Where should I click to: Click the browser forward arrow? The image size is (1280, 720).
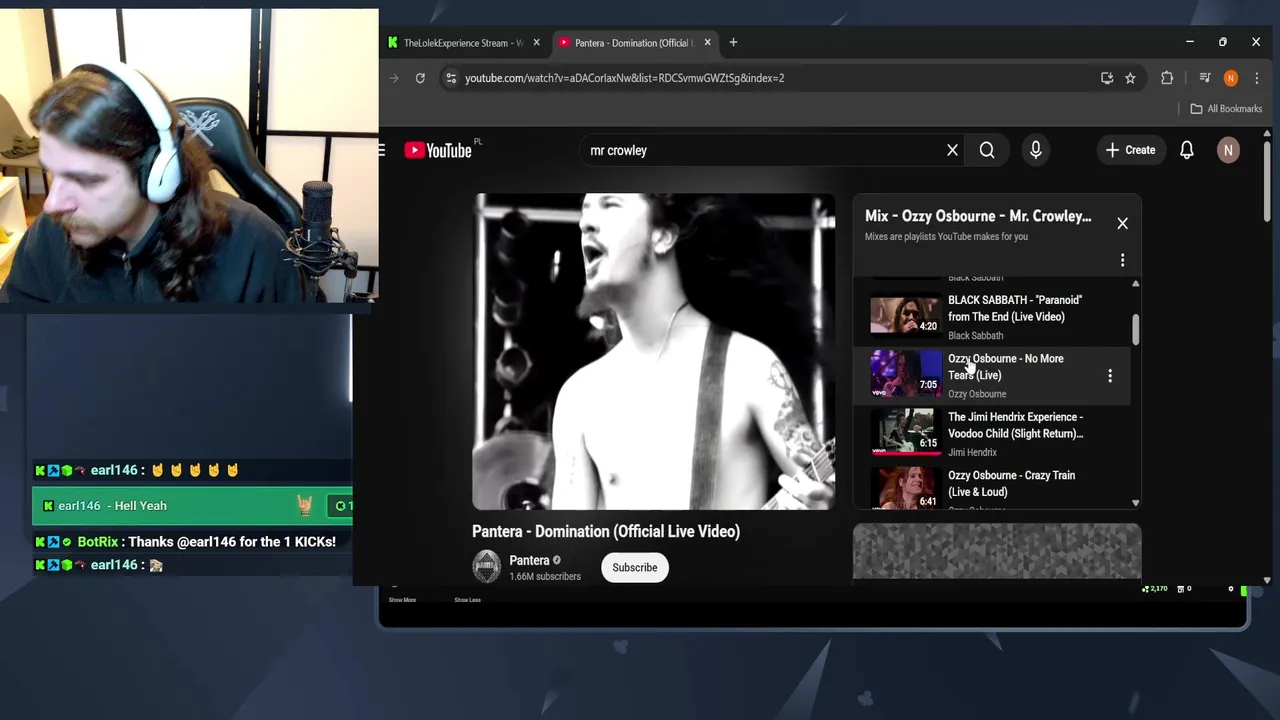(x=394, y=78)
